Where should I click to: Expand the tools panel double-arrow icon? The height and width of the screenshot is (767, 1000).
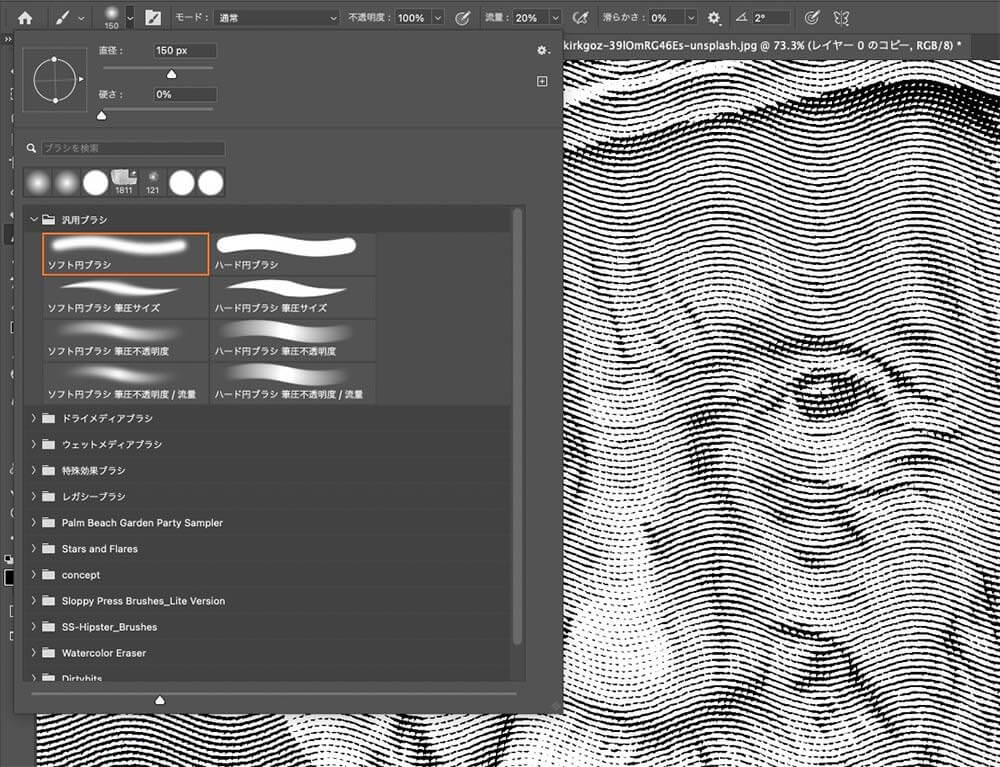pyautogui.click(x=8, y=40)
